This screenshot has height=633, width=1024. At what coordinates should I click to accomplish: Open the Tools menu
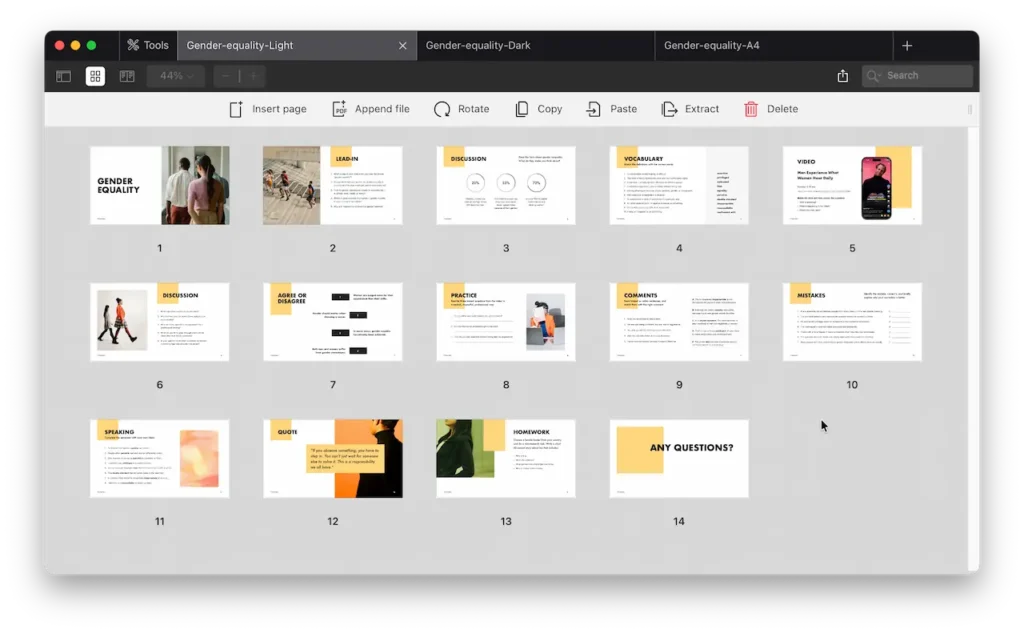(146, 45)
